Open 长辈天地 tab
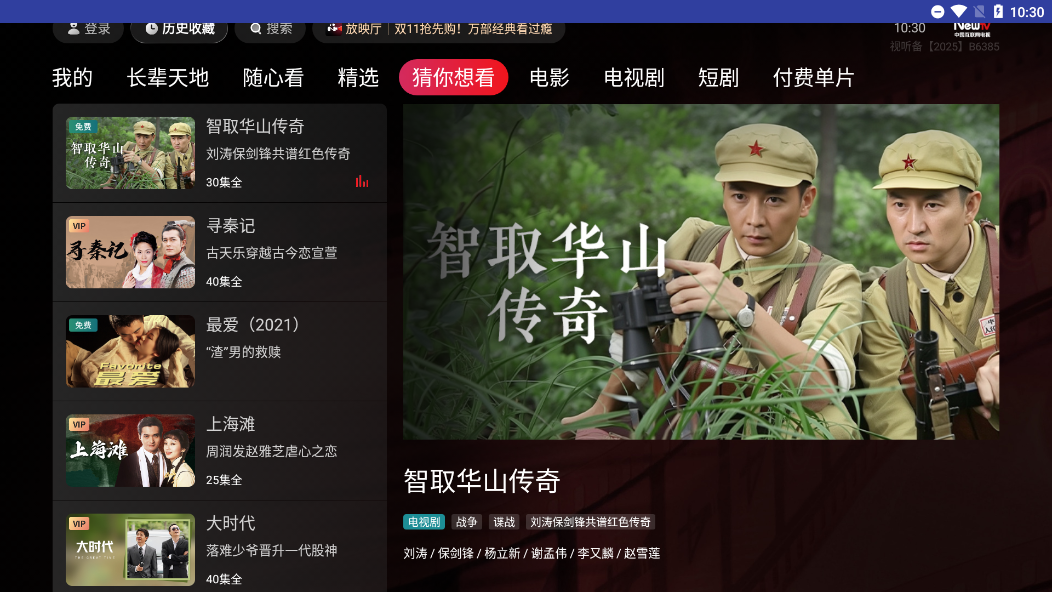This screenshot has width=1052, height=592. point(168,78)
